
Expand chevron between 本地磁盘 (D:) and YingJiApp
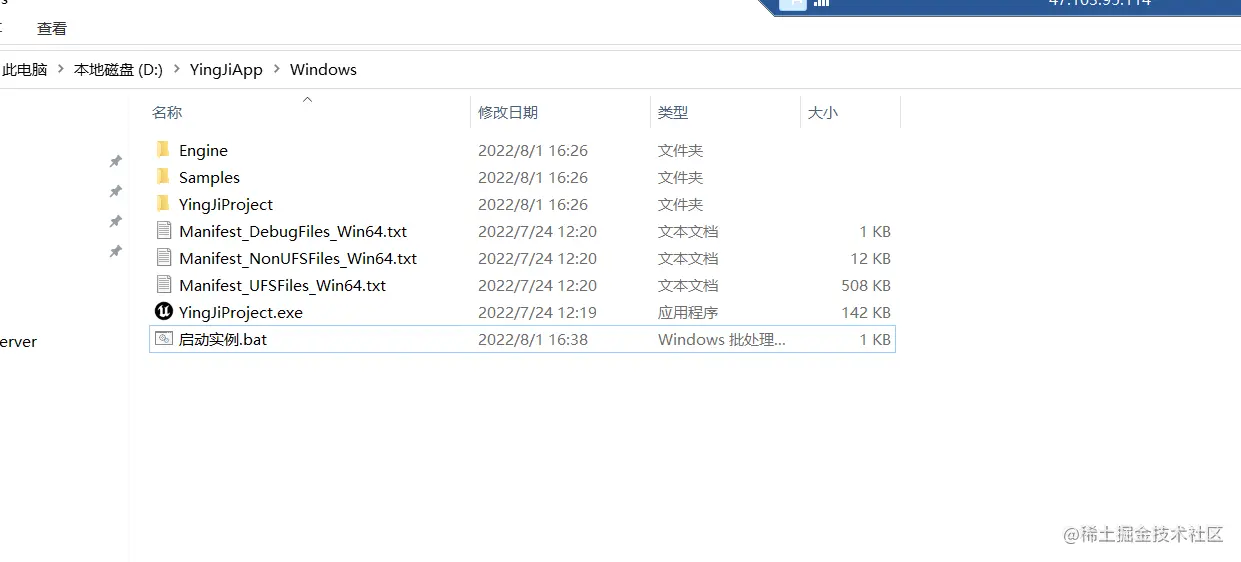[x=177, y=70]
